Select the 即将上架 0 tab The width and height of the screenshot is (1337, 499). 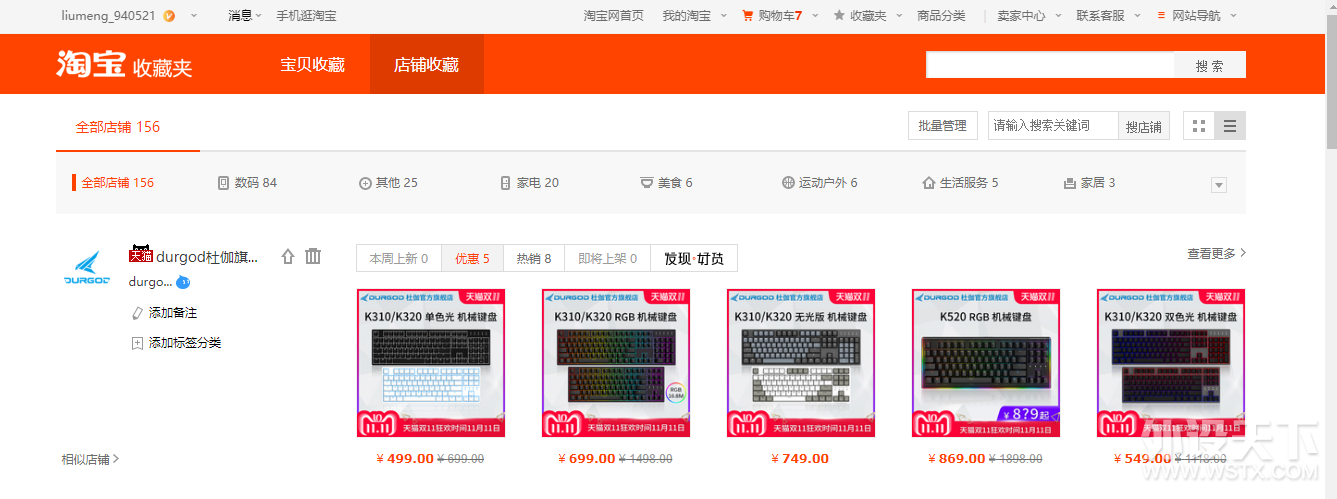click(607, 258)
